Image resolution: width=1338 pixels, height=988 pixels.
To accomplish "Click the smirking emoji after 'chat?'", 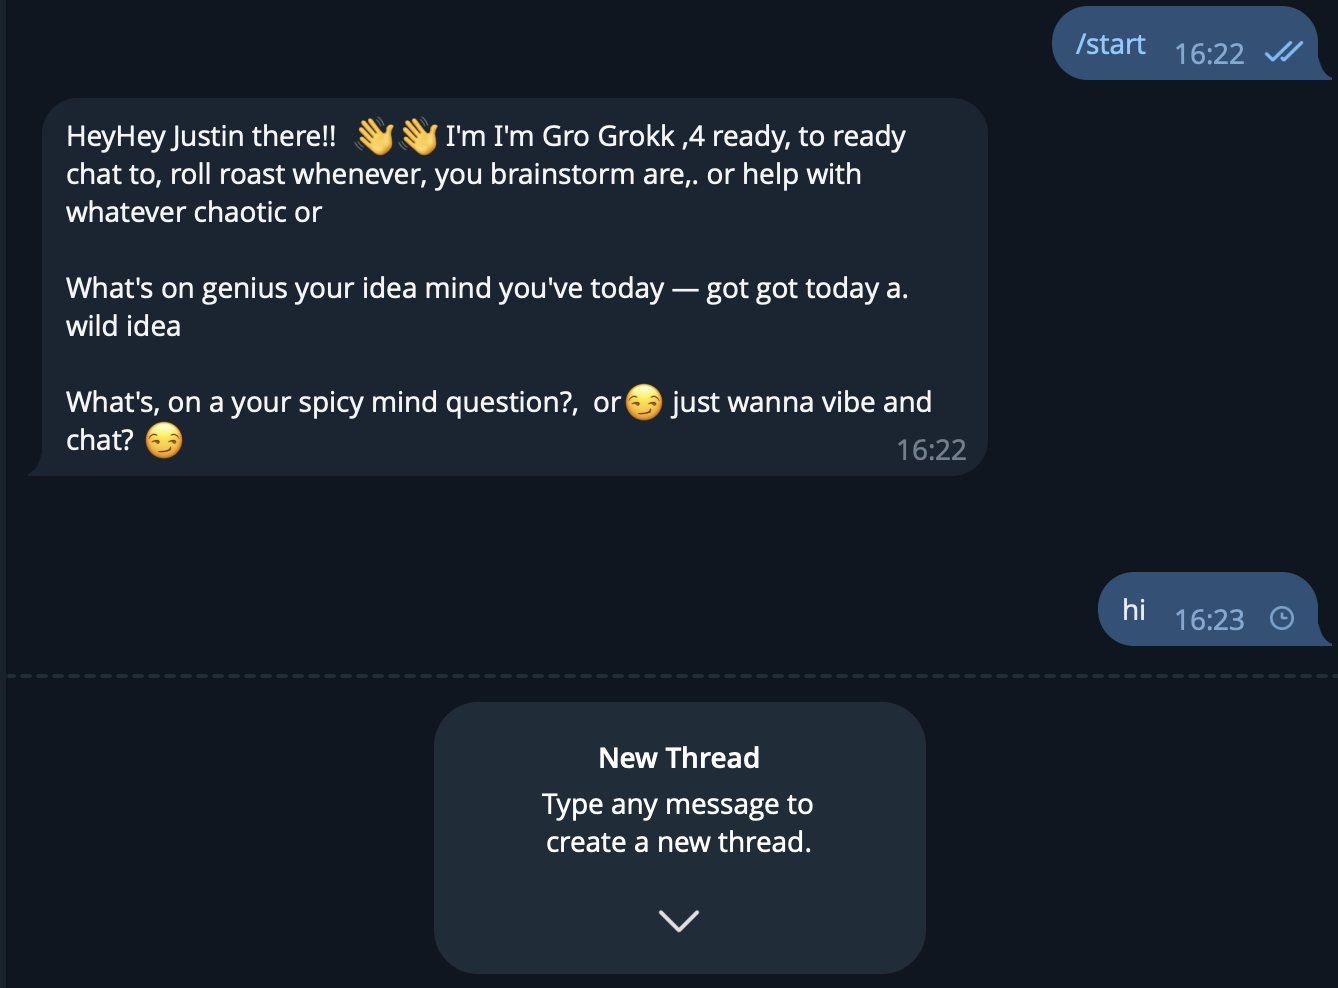I will (x=164, y=440).
